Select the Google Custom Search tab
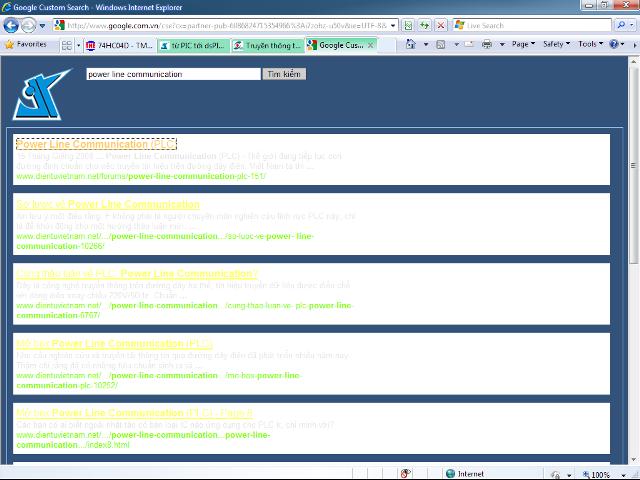 [x=336, y=45]
